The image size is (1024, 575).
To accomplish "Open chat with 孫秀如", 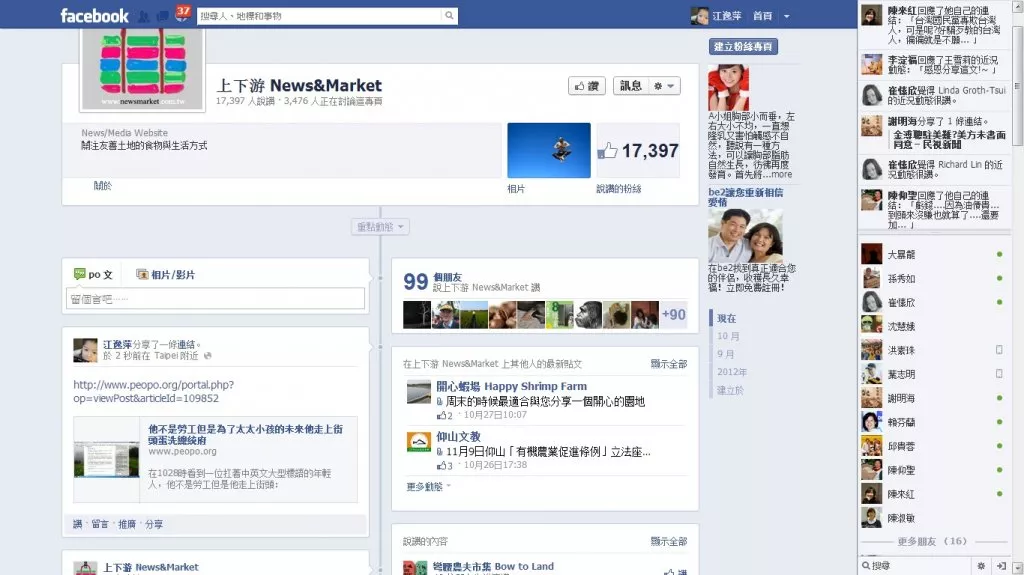I will (933, 278).
